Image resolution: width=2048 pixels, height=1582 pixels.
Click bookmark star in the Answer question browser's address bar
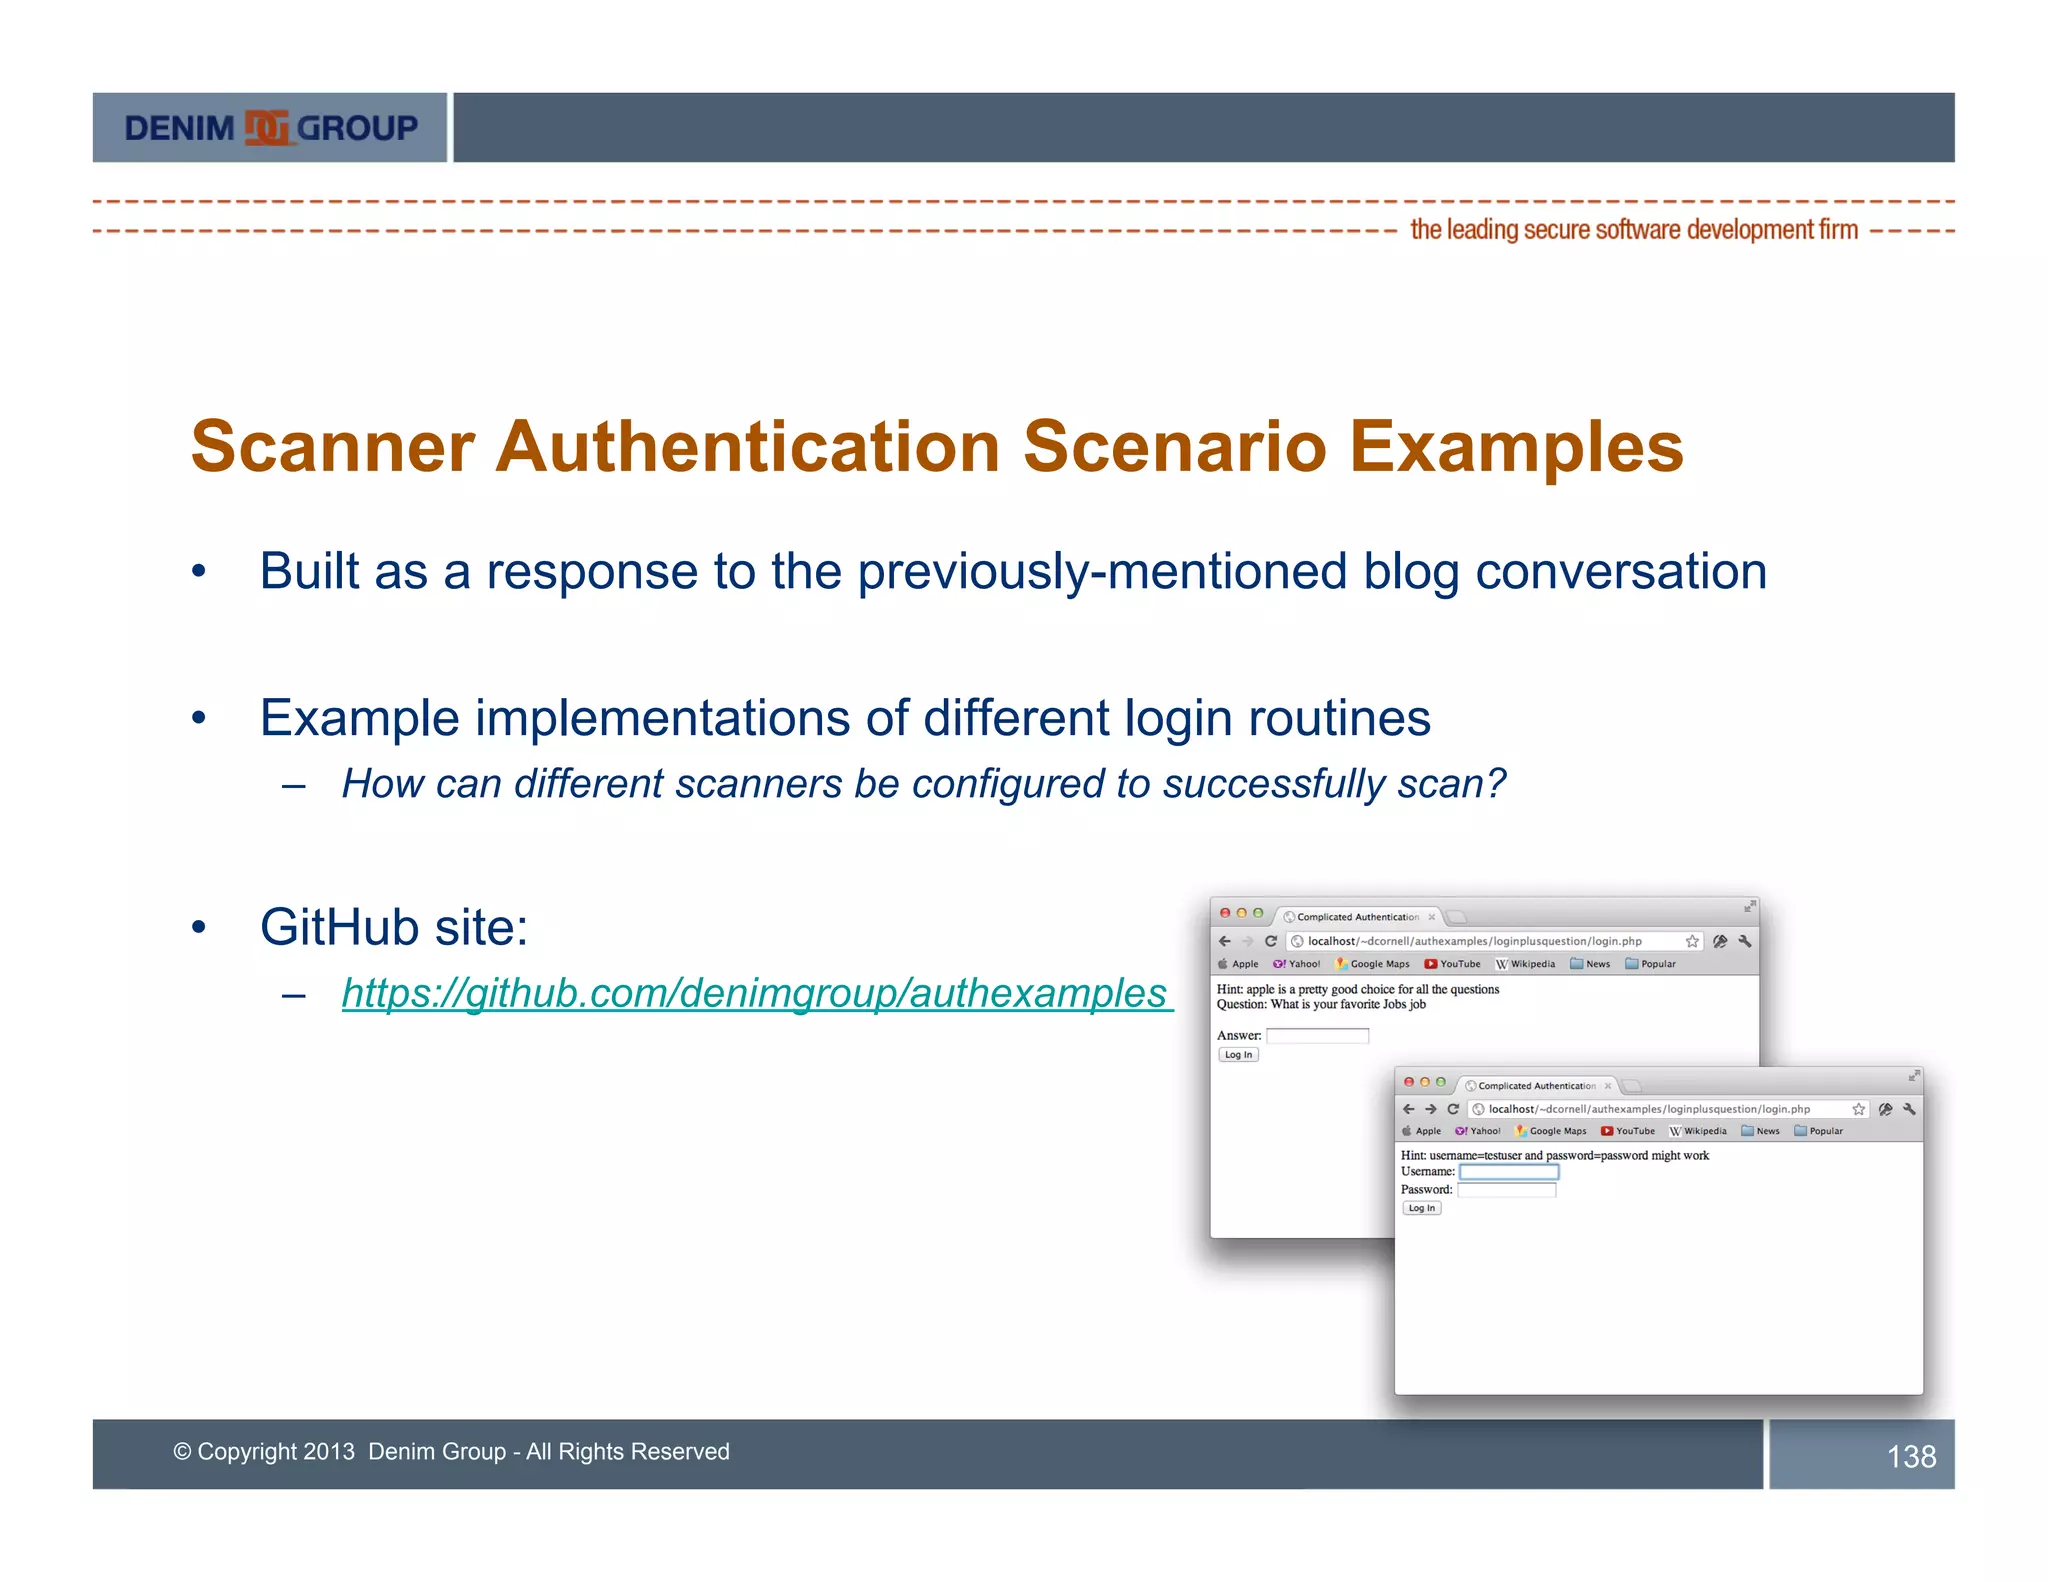click(x=1692, y=941)
